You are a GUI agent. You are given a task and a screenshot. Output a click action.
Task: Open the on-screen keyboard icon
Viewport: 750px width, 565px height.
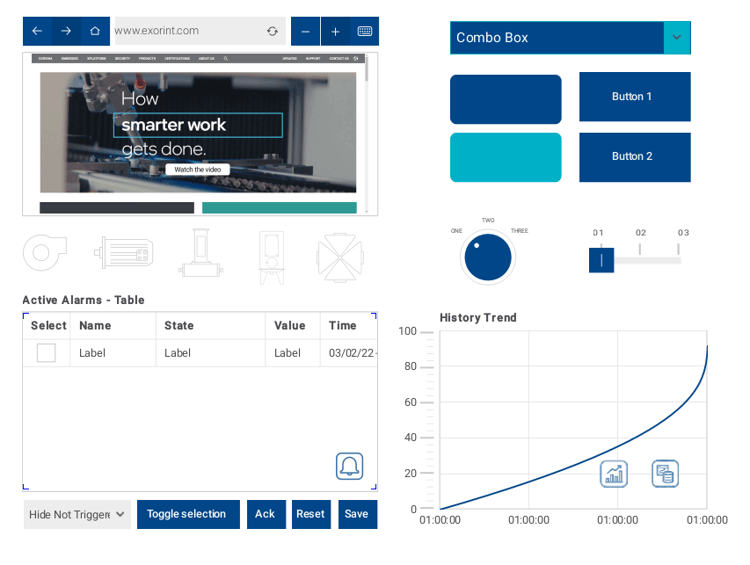[365, 31]
